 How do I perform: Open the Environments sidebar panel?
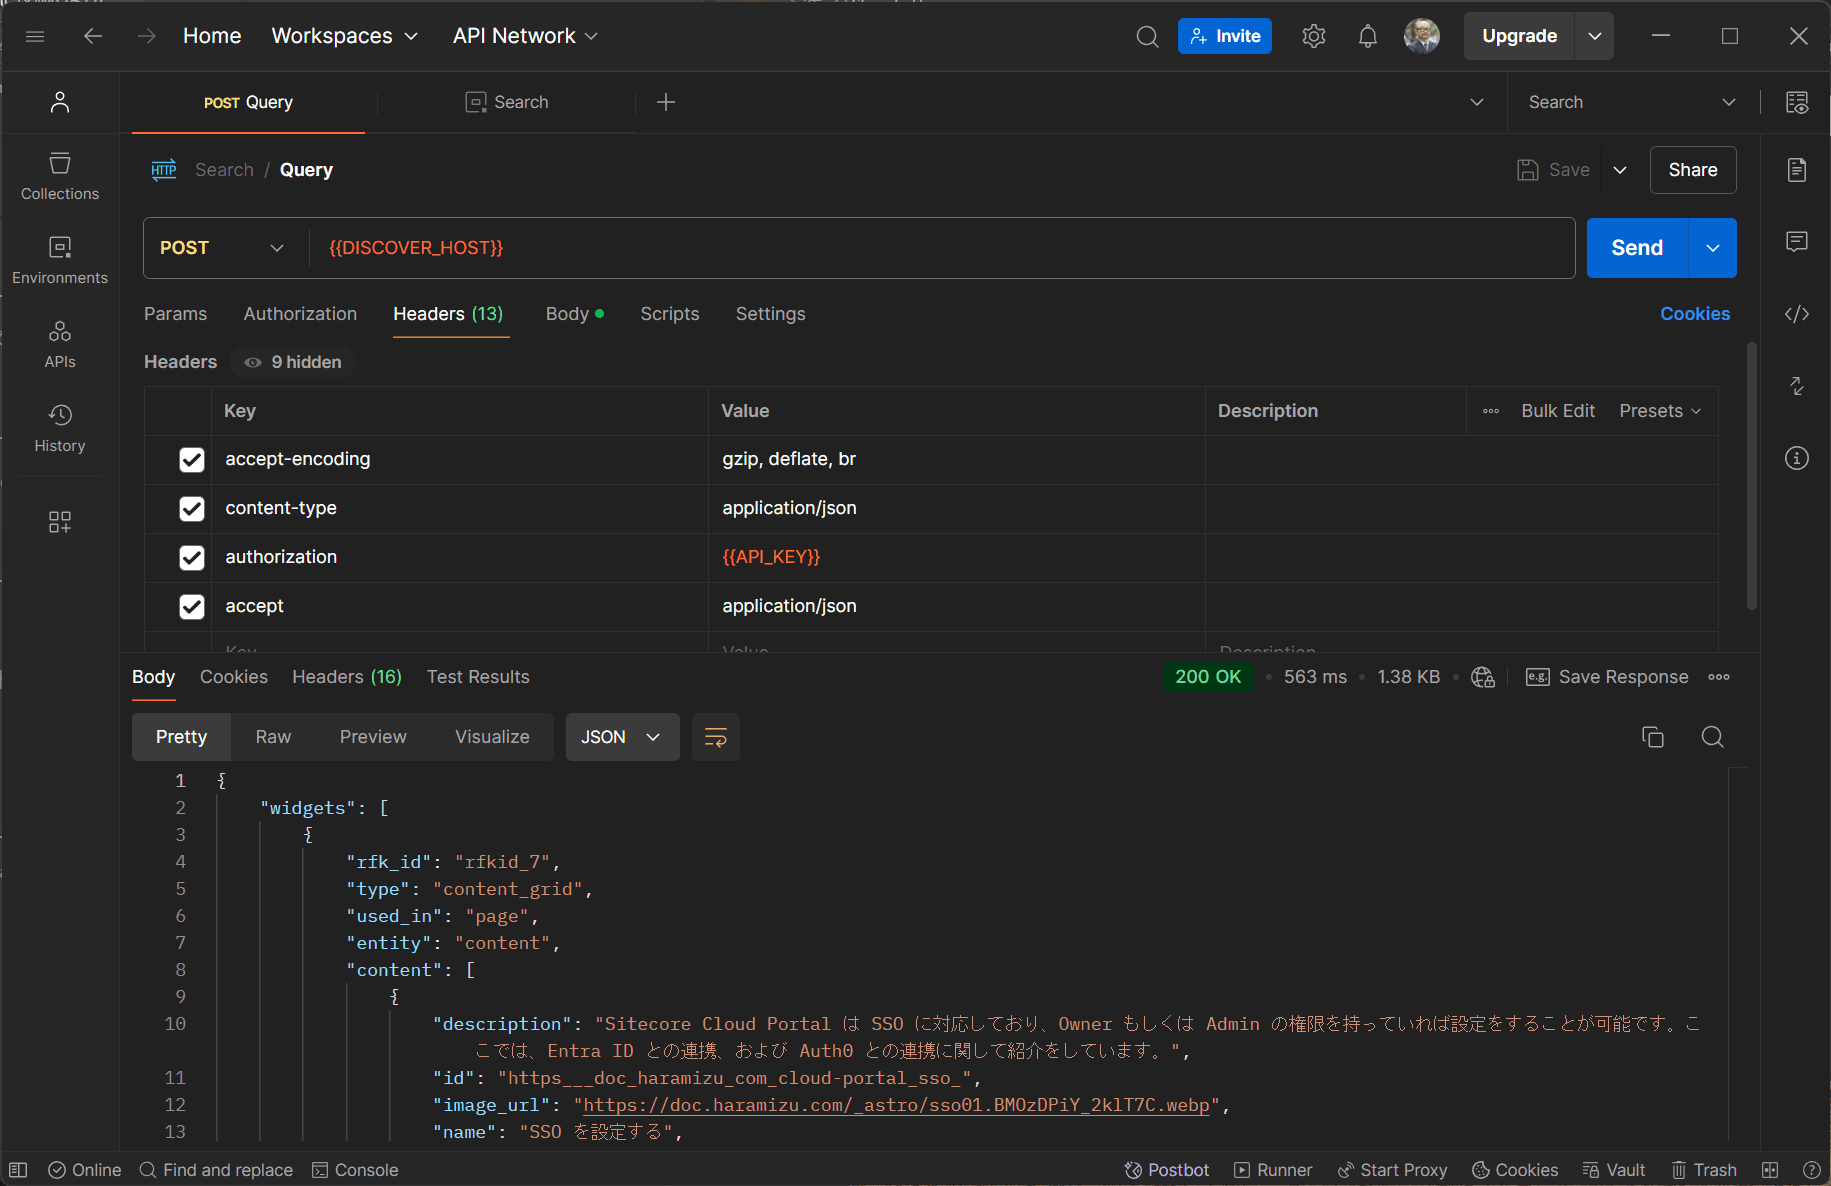click(x=60, y=260)
